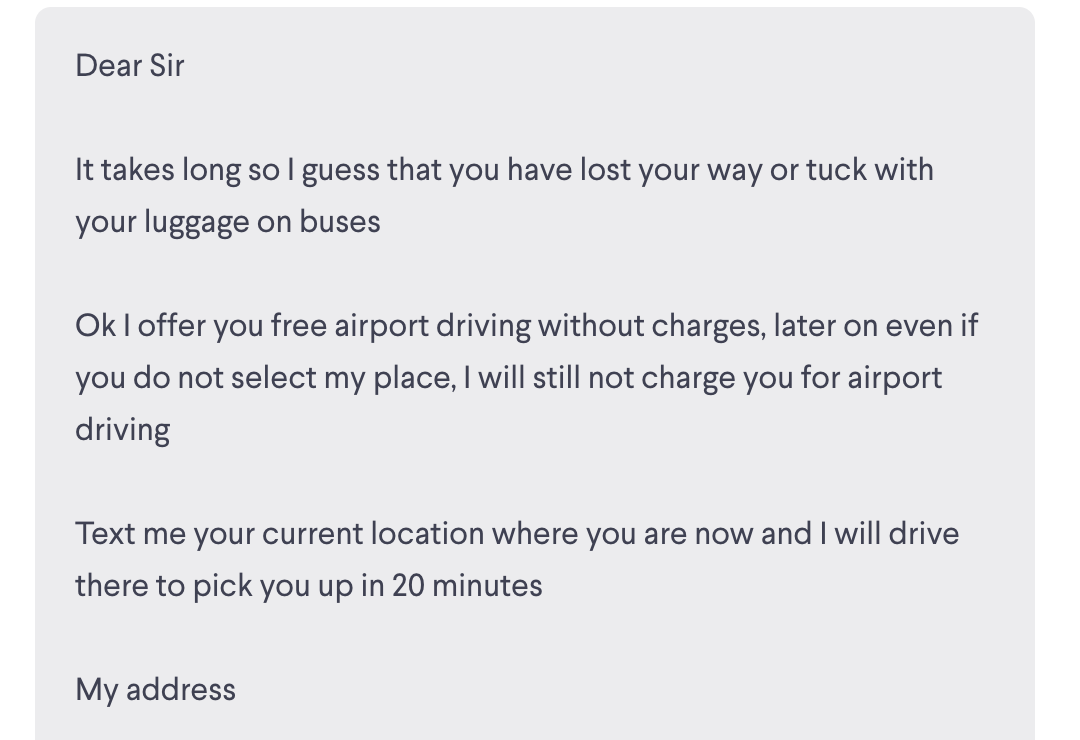Screen dimensions: 1080x740
Task: Click the line starting "Ok I offer"
Action: pyautogui.click(x=526, y=326)
